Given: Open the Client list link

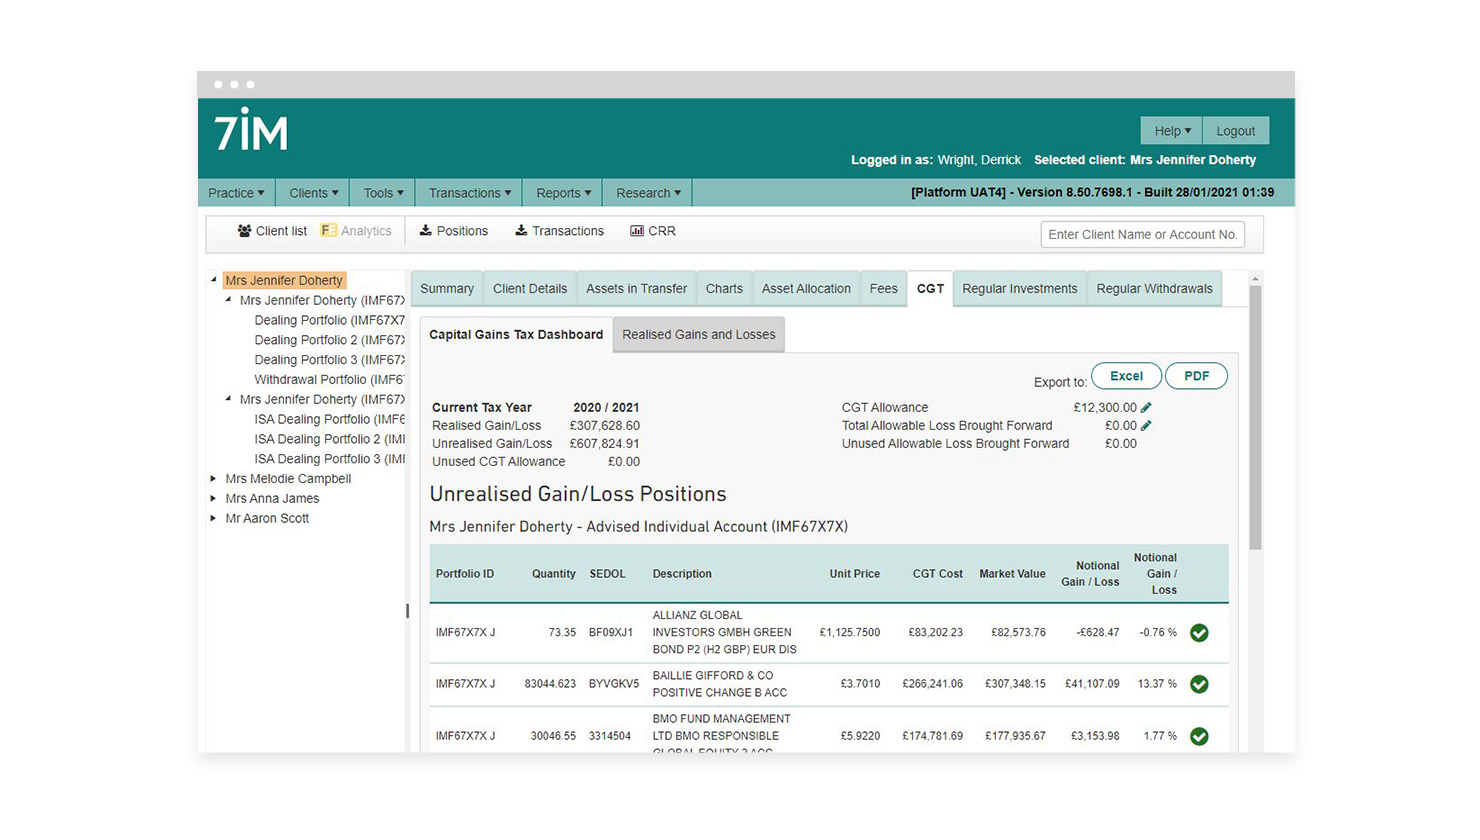Looking at the screenshot, I should [x=272, y=231].
